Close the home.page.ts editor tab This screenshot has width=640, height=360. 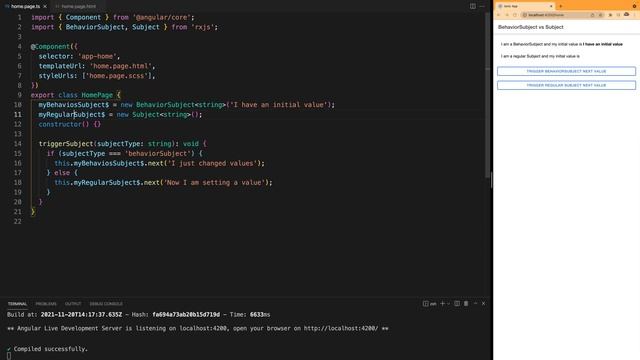[45, 7]
